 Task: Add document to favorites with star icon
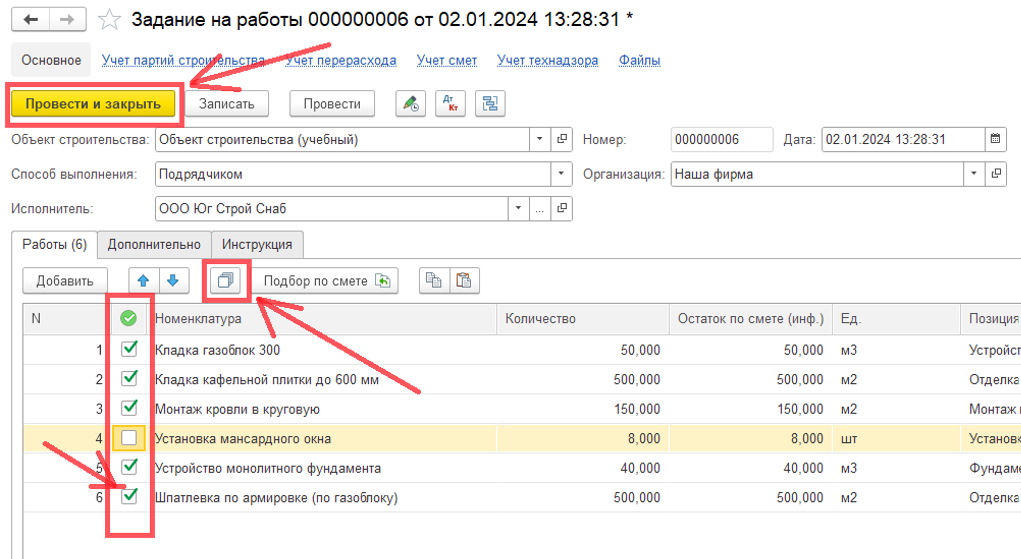pyautogui.click(x=111, y=20)
